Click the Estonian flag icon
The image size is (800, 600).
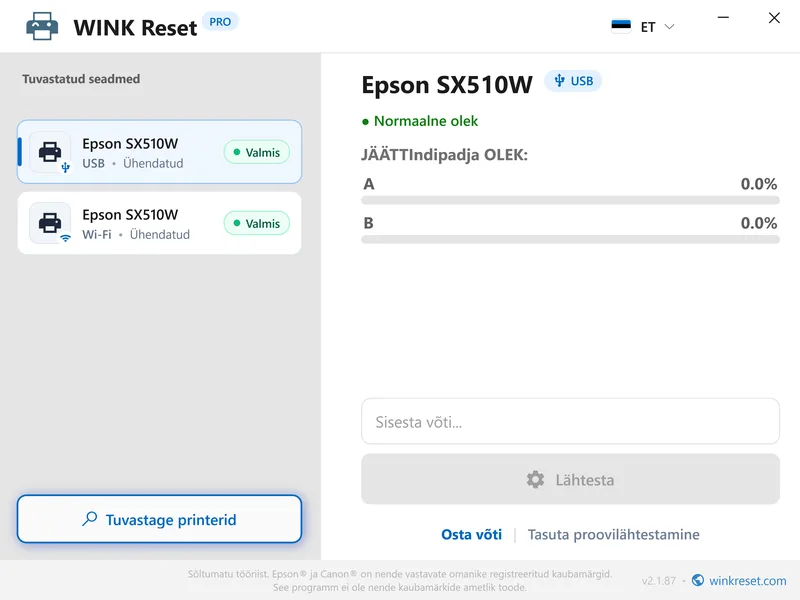coord(621,26)
